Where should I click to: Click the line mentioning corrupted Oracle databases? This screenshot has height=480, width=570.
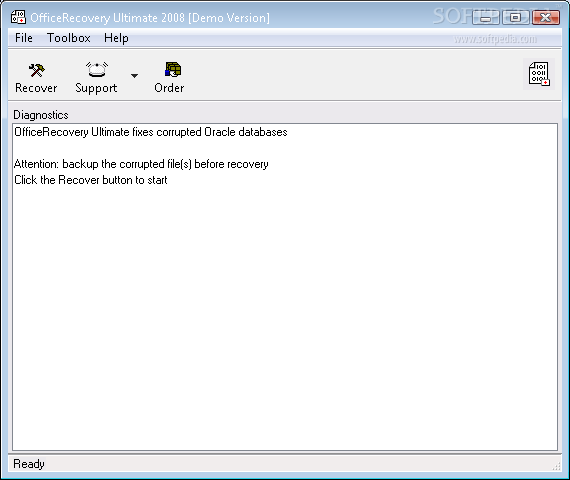[150, 132]
